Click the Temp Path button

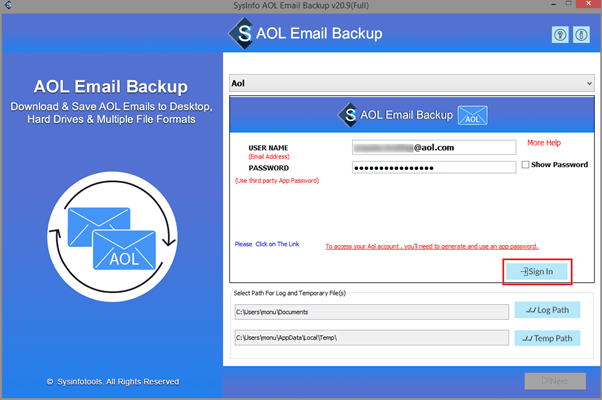pos(547,338)
